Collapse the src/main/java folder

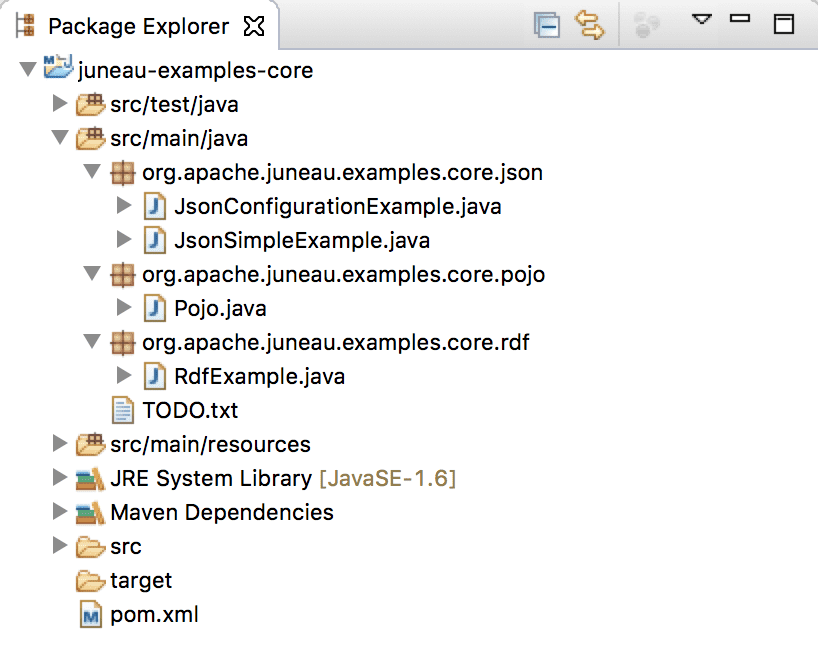pyautogui.click(x=60, y=137)
